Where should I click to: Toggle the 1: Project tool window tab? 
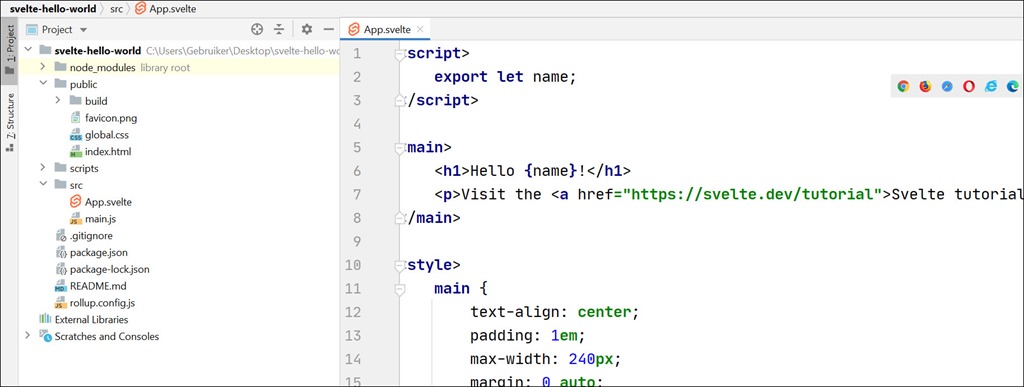[10, 51]
